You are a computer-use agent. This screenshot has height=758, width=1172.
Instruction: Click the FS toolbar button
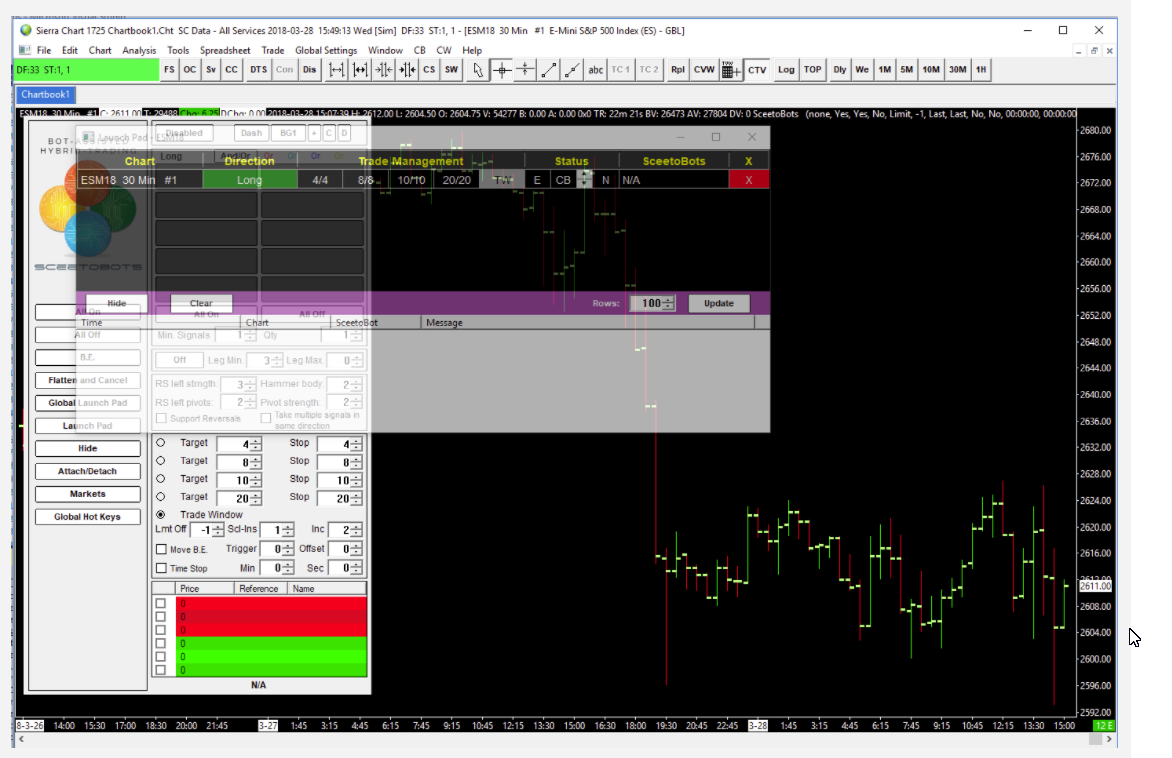point(170,70)
